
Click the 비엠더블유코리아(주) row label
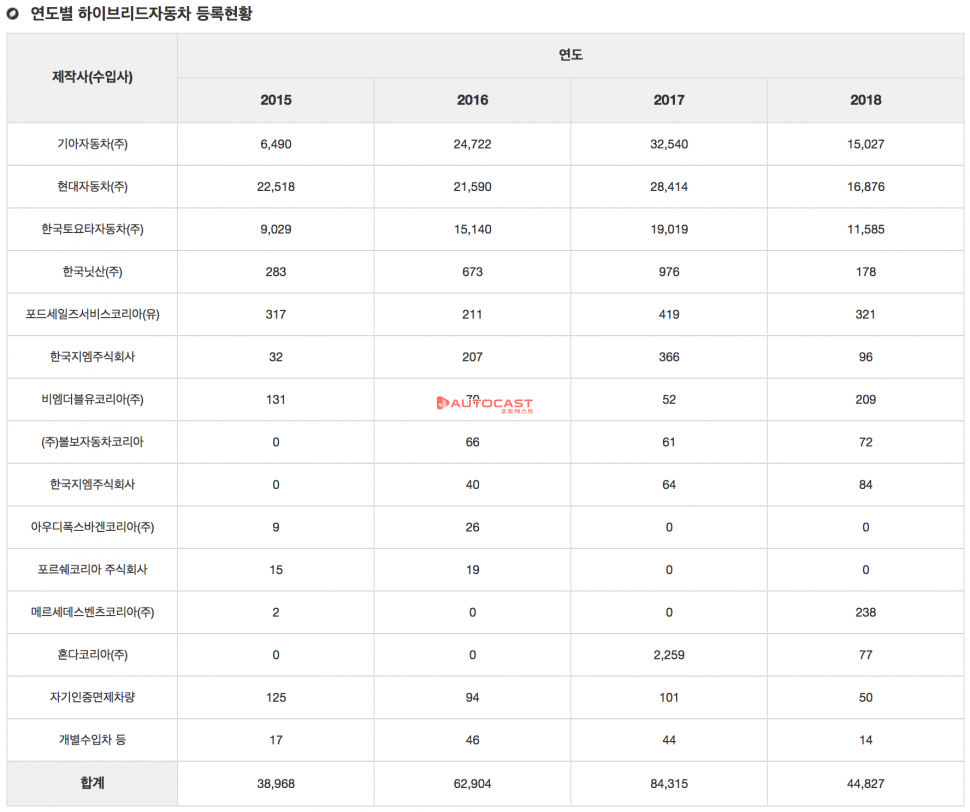[x=93, y=399]
